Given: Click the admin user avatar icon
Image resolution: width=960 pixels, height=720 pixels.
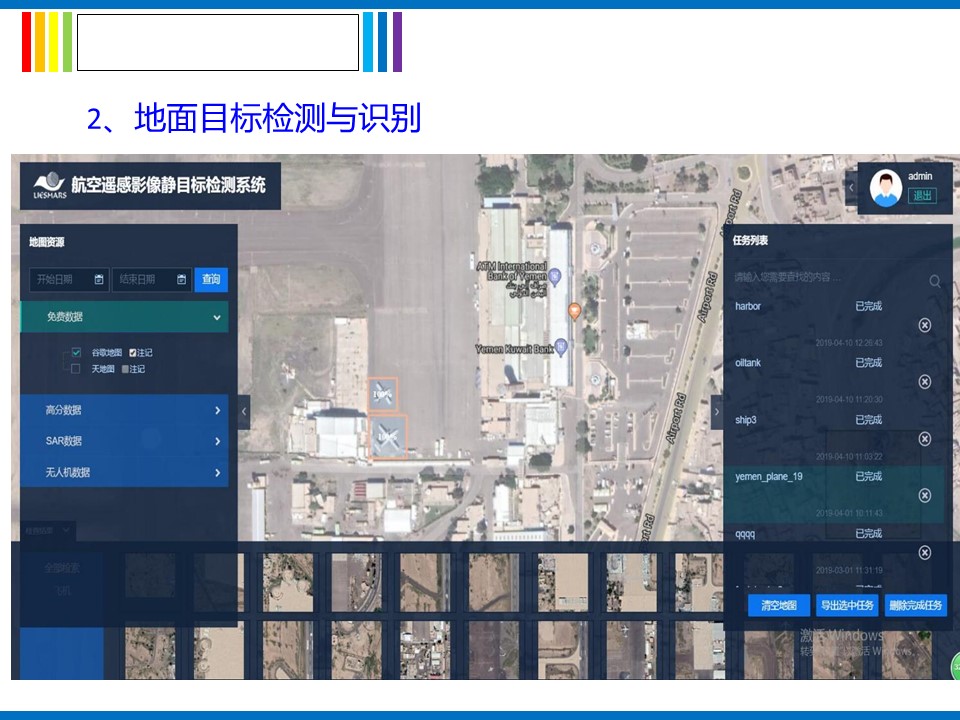Looking at the screenshot, I should click(x=885, y=188).
